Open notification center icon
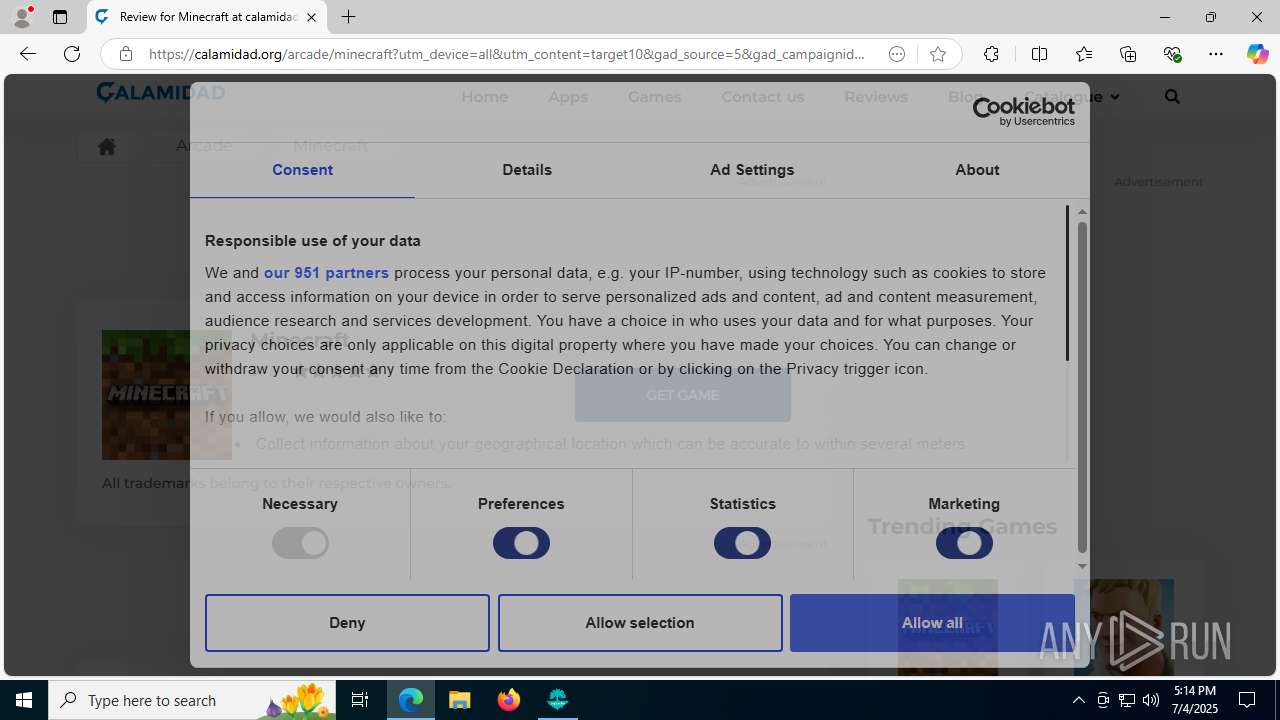This screenshot has height=720, width=1280. point(1247,700)
